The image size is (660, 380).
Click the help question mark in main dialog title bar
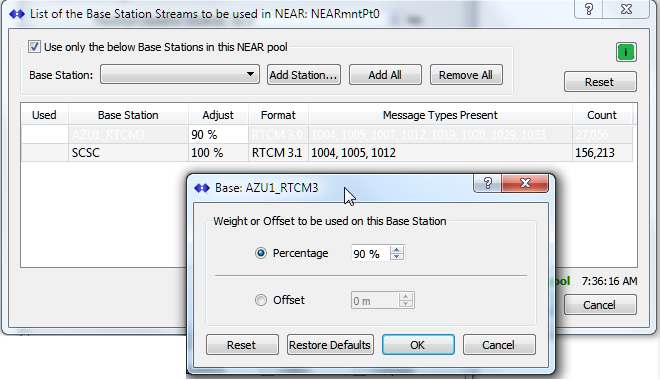click(589, 9)
